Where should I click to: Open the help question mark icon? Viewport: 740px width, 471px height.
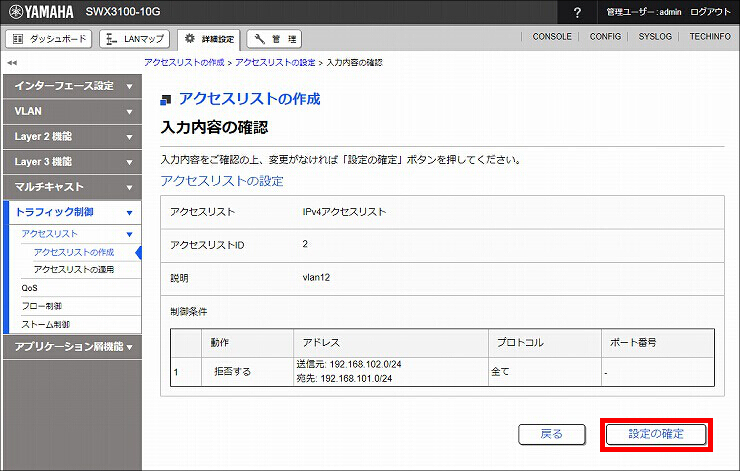(577, 12)
